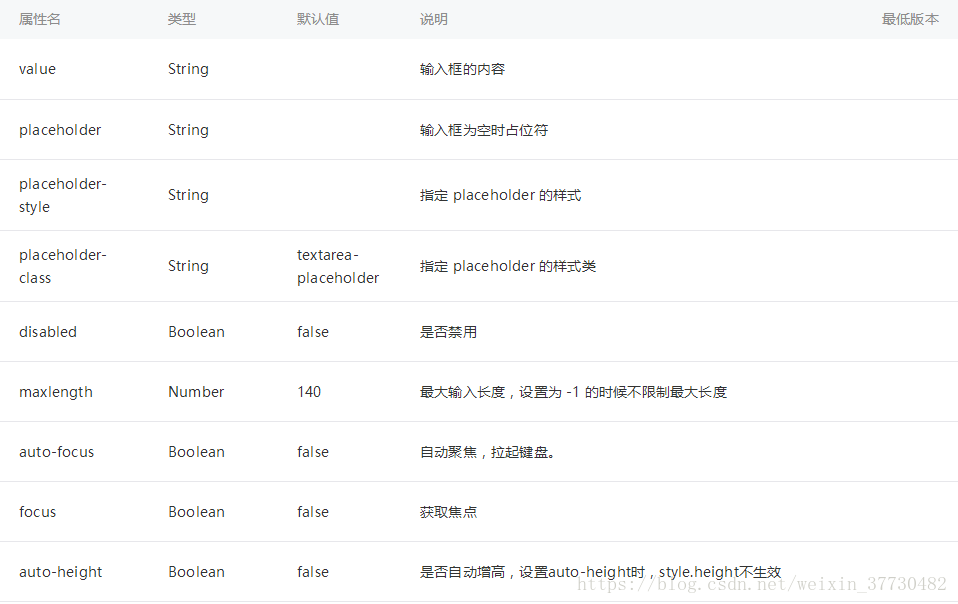Image resolution: width=958 pixels, height=604 pixels.
Task: Select the auto-height attribute name
Action: 60,572
